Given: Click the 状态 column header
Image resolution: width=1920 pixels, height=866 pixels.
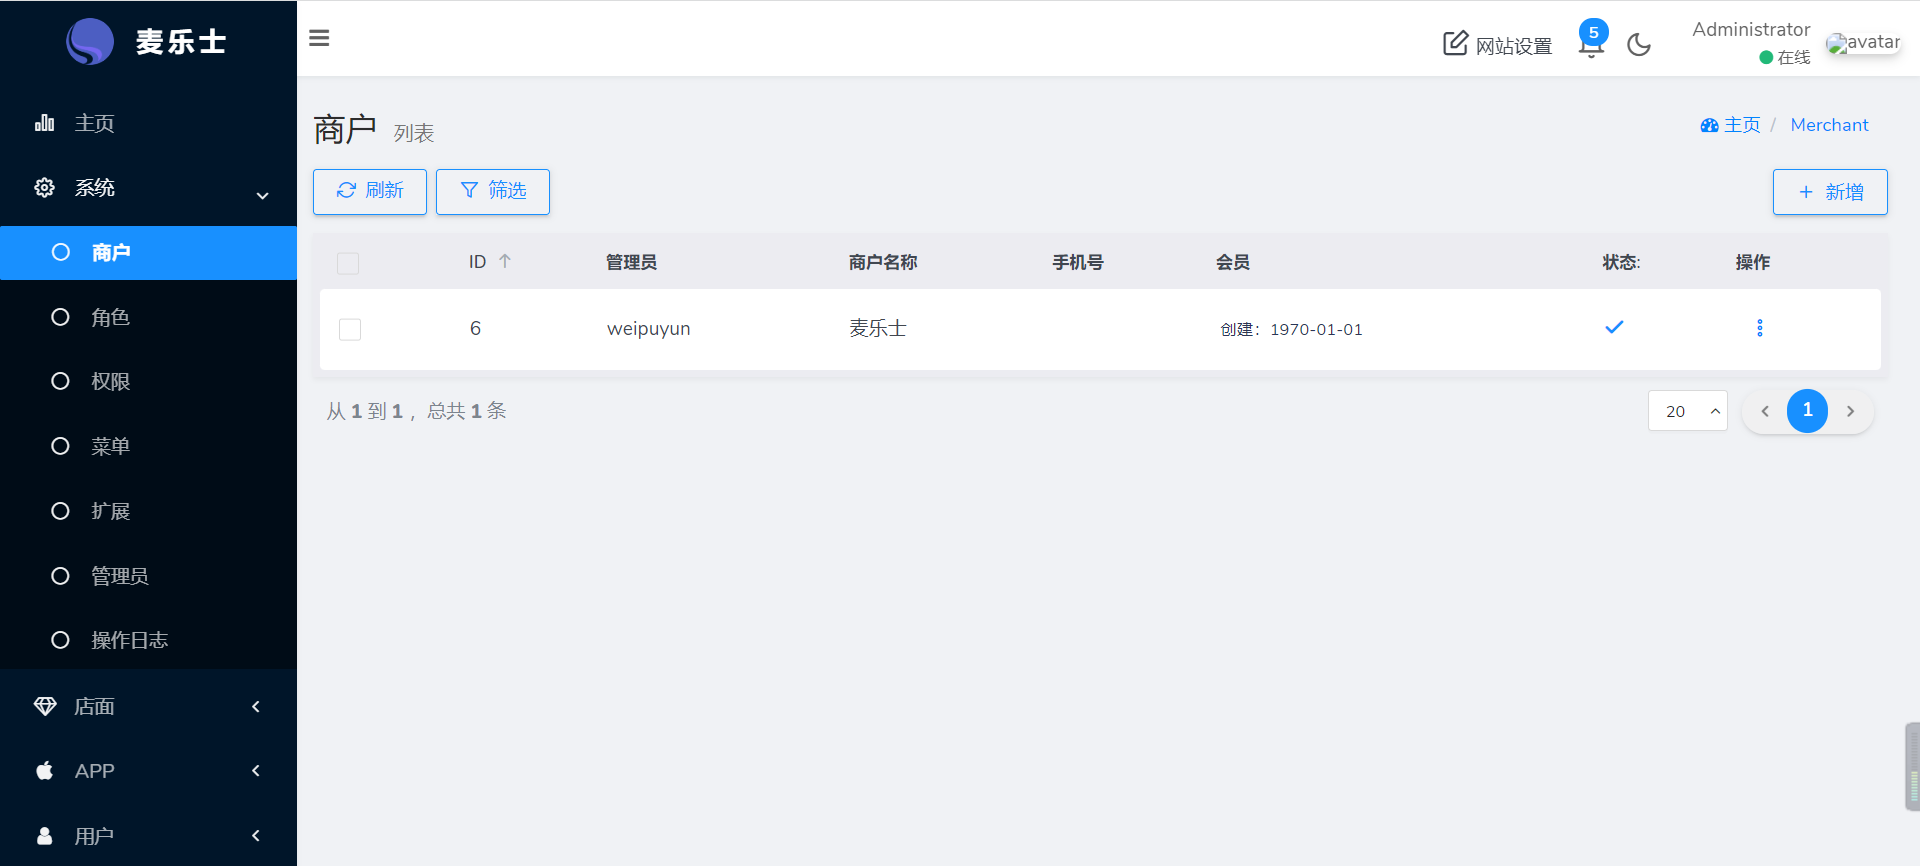Looking at the screenshot, I should (1621, 262).
